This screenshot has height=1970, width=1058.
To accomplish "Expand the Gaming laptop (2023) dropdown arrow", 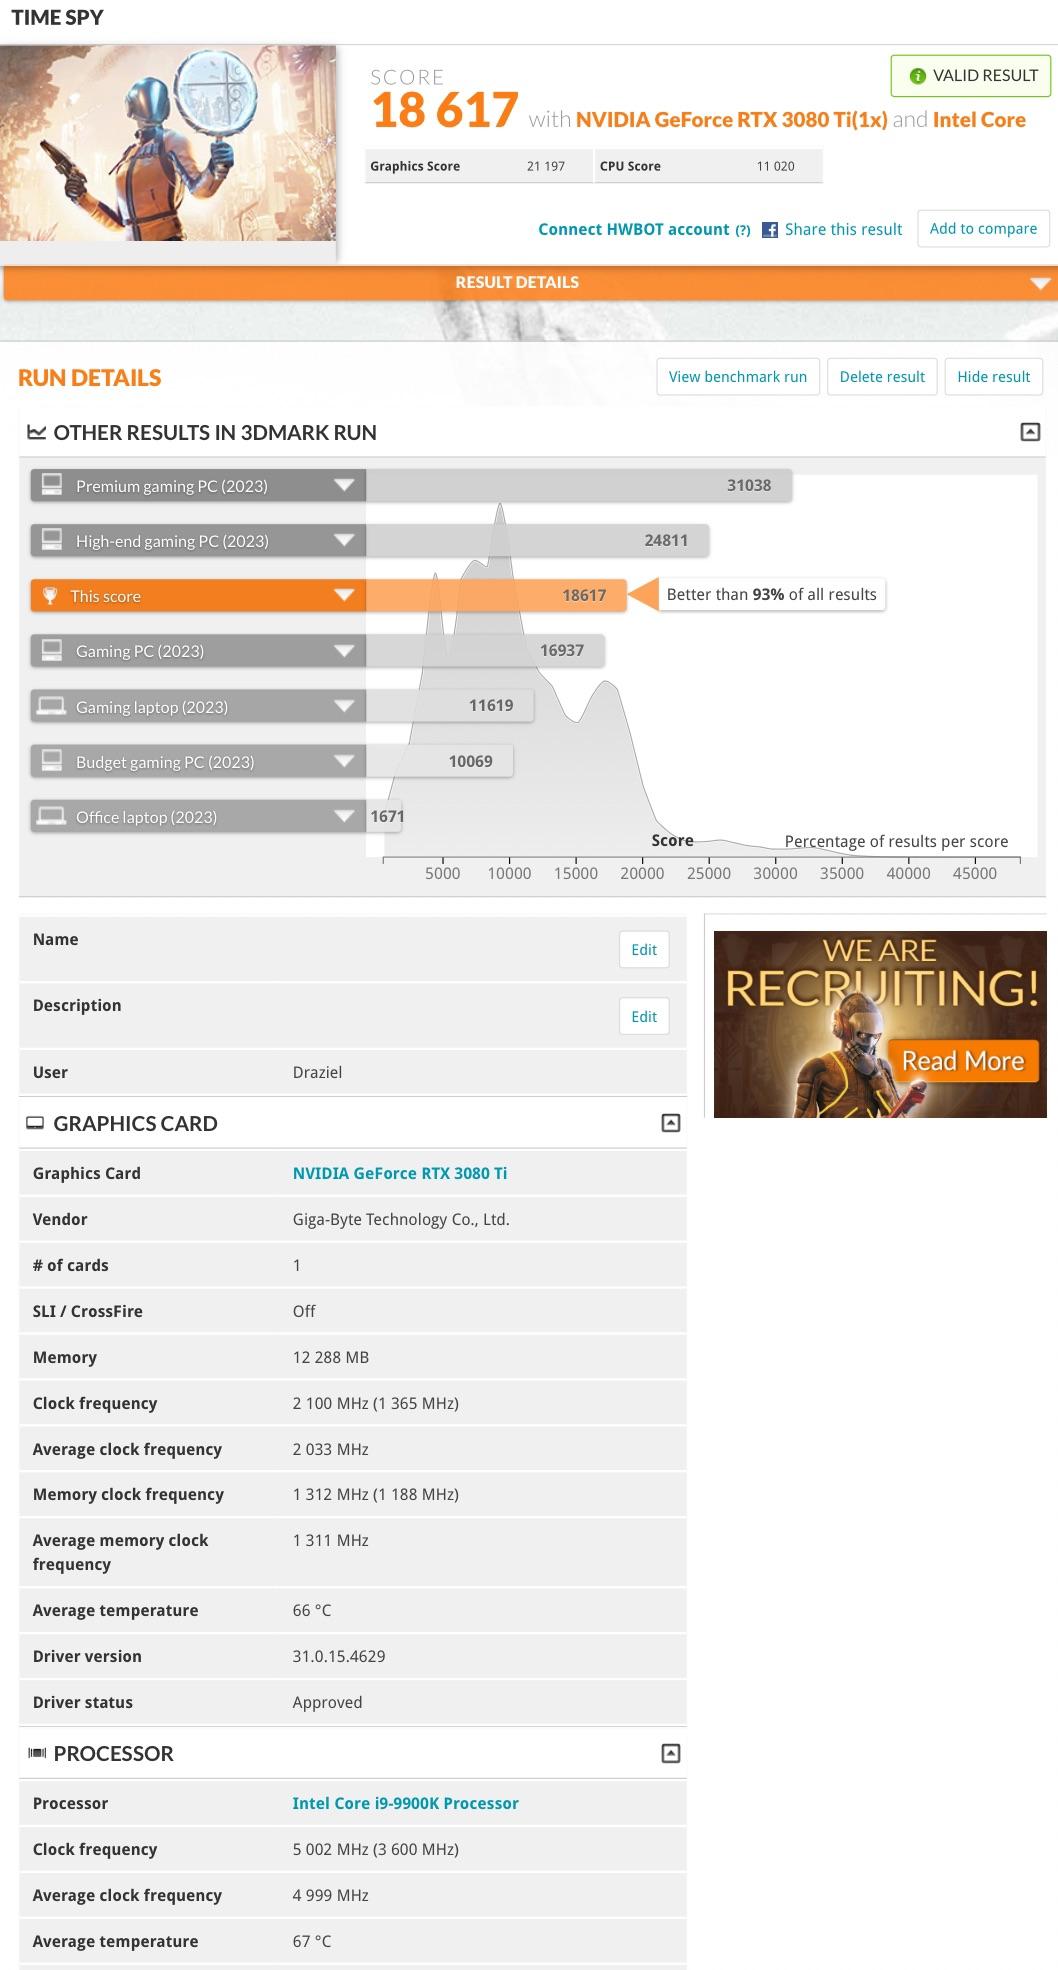I will tap(344, 706).
